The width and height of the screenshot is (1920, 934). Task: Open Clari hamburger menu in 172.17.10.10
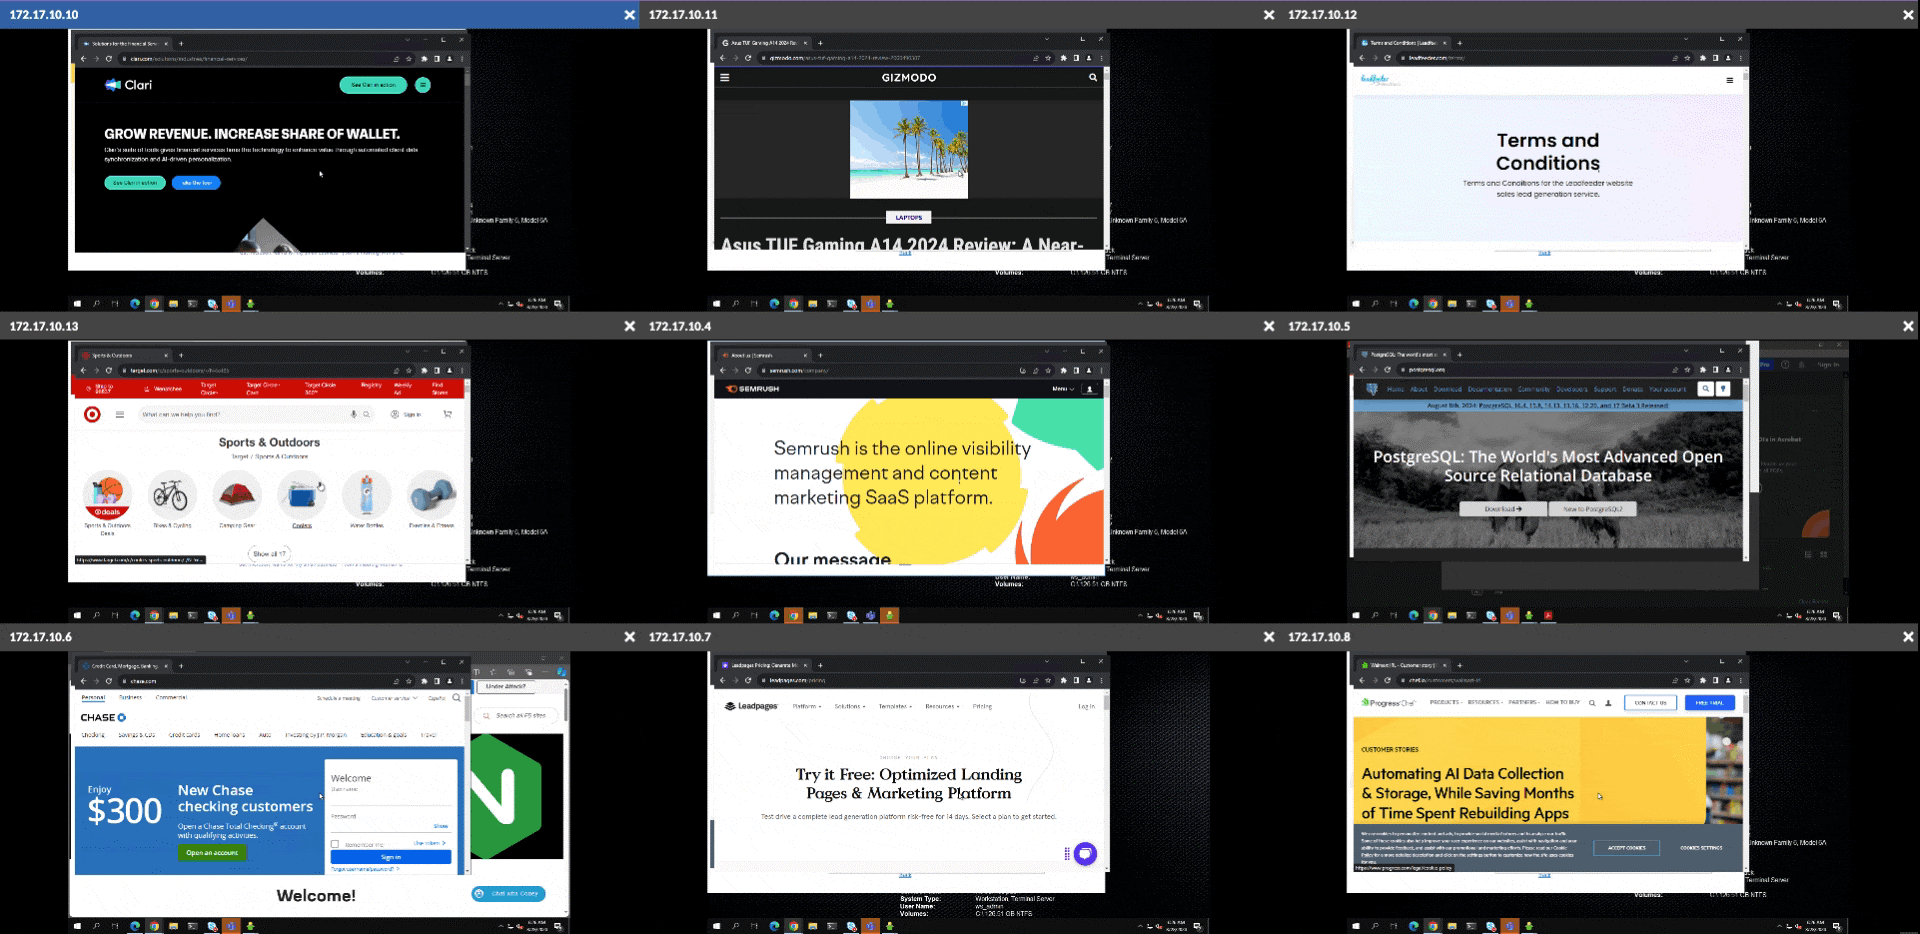[x=423, y=85]
